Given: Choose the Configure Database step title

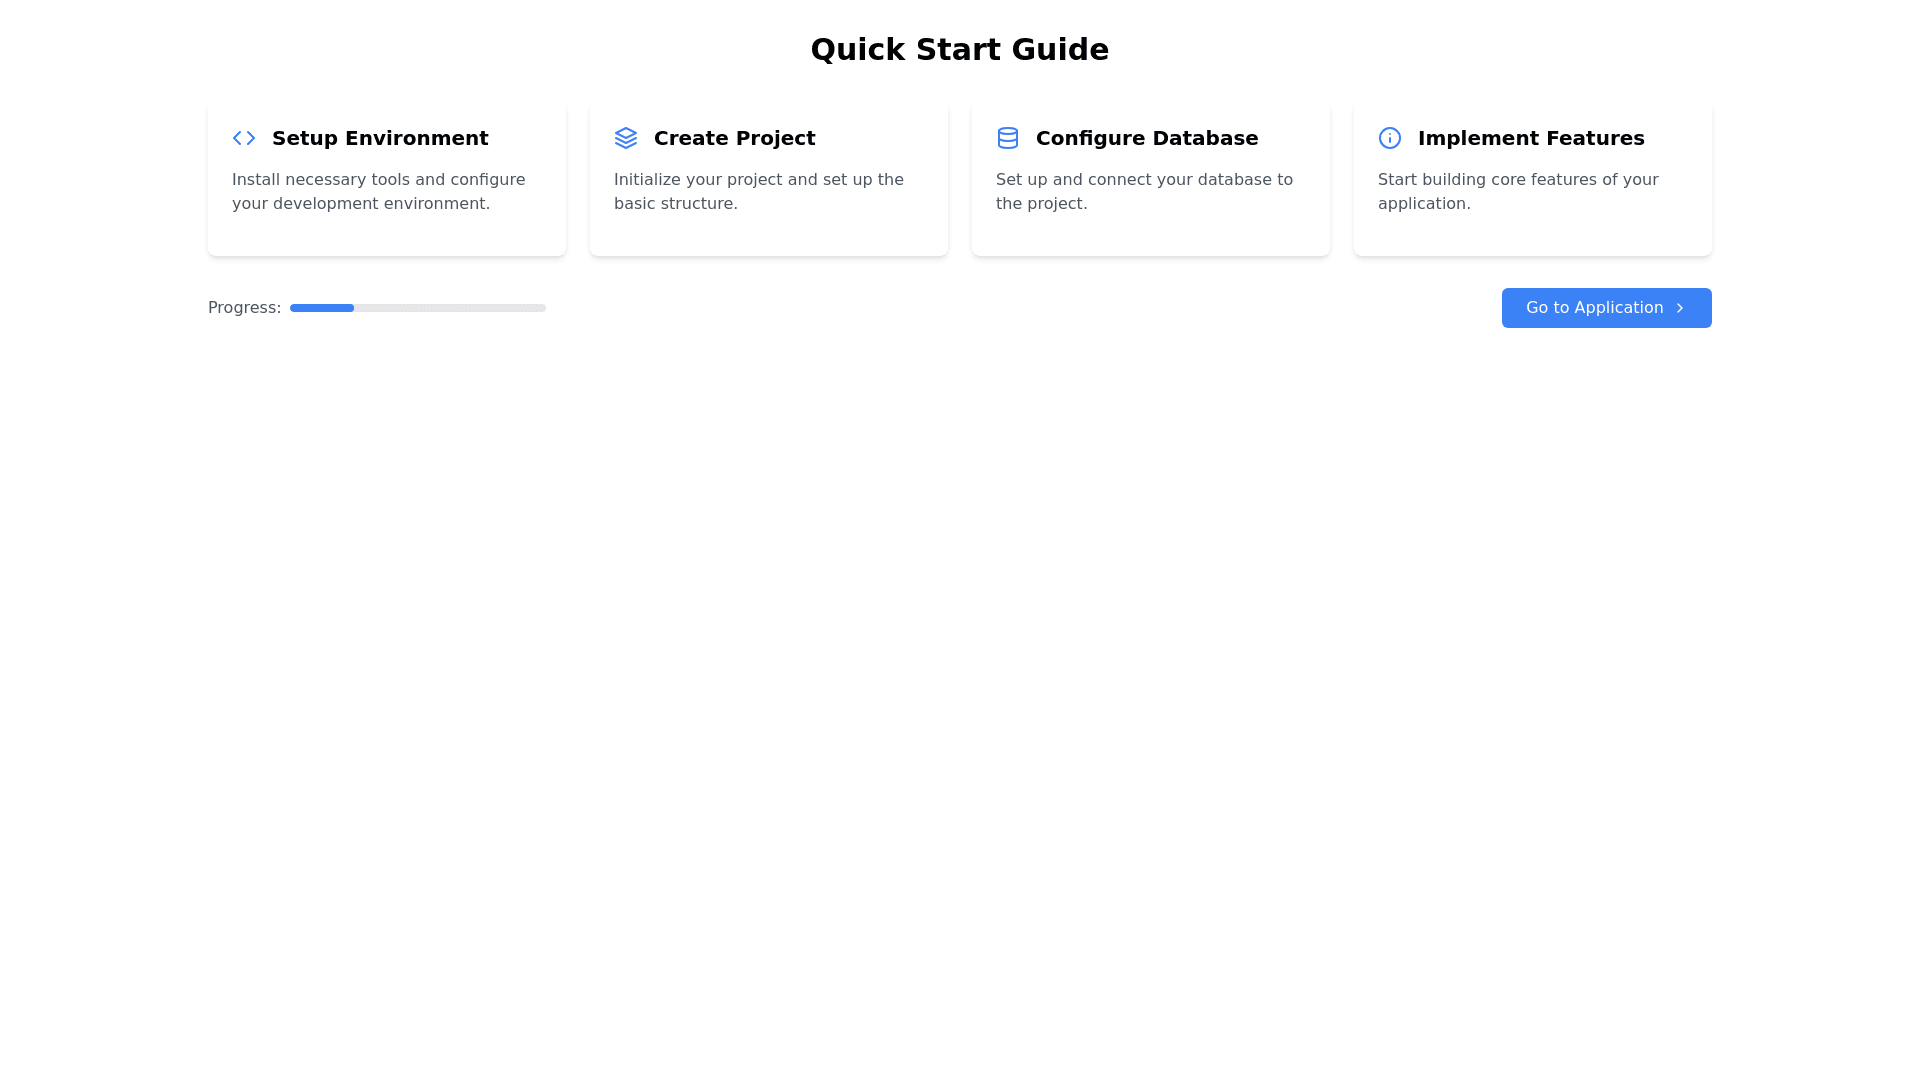Looking at the screenshot, I should [x=1147, y=138].
